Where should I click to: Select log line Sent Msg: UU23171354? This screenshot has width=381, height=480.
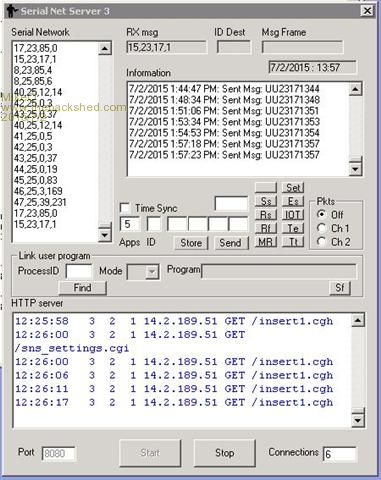224,133
